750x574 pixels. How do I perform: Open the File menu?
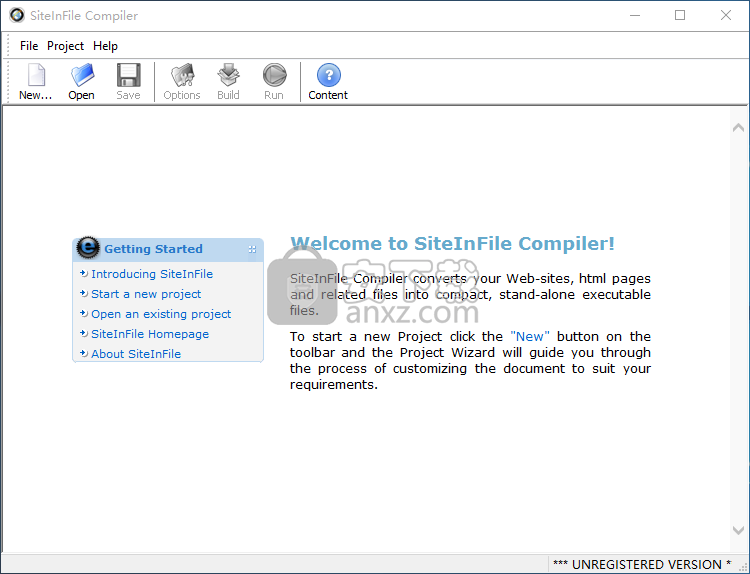(x=29, y=46)
